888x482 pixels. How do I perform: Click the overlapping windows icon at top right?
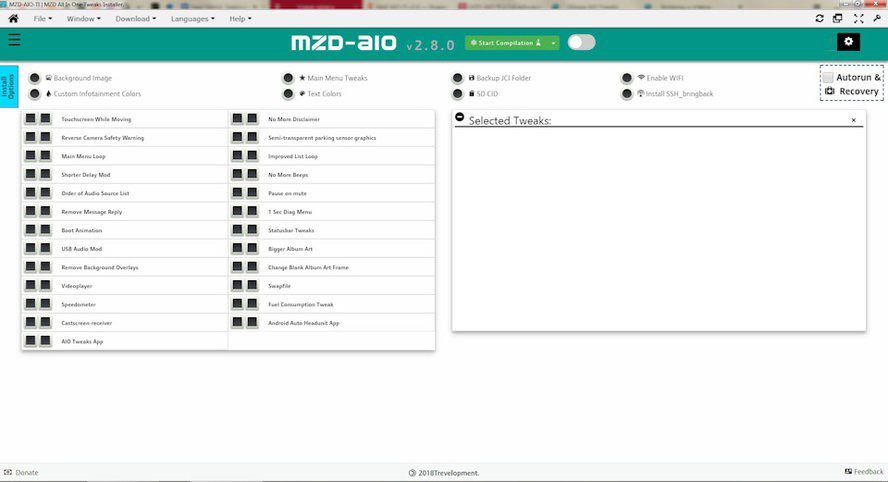(838, 18)
